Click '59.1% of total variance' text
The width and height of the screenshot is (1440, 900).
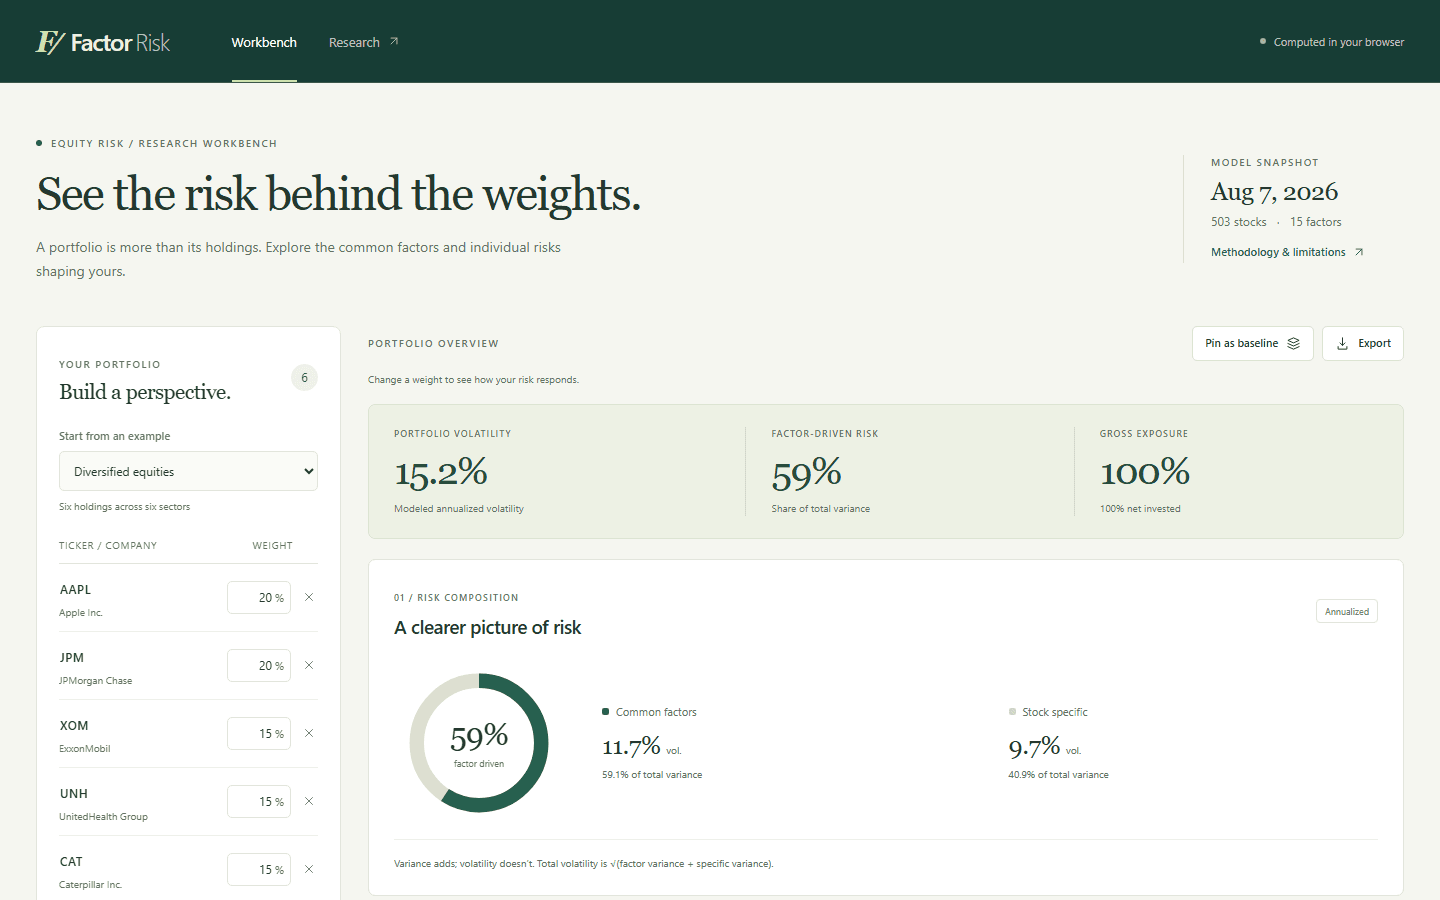point(652,775)
